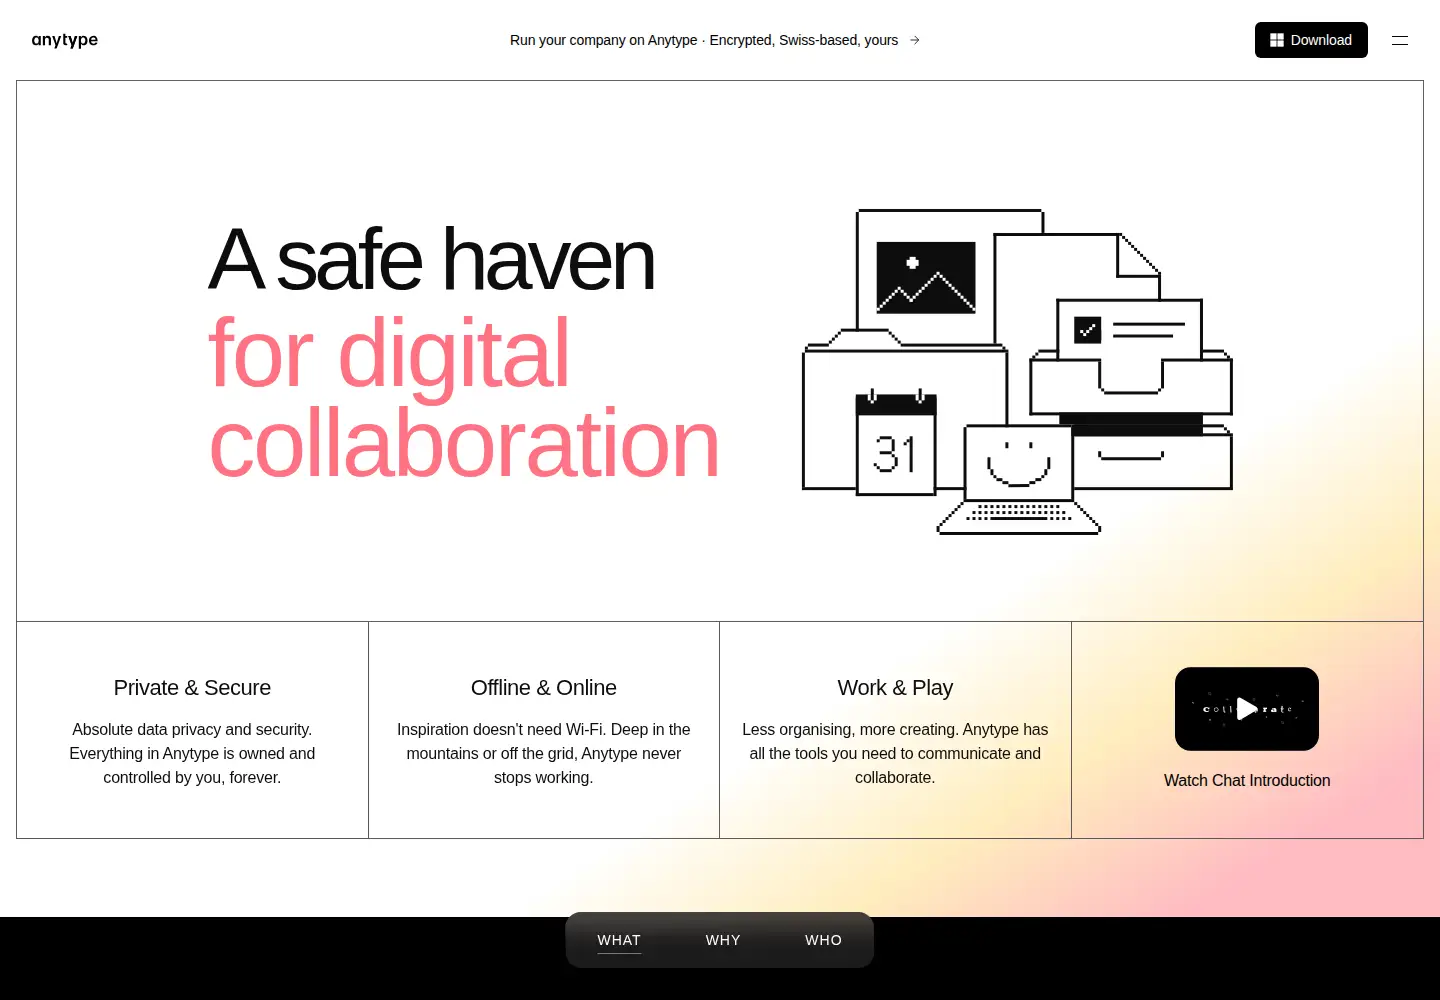Click the drawer cabinet illustration

1131,420
